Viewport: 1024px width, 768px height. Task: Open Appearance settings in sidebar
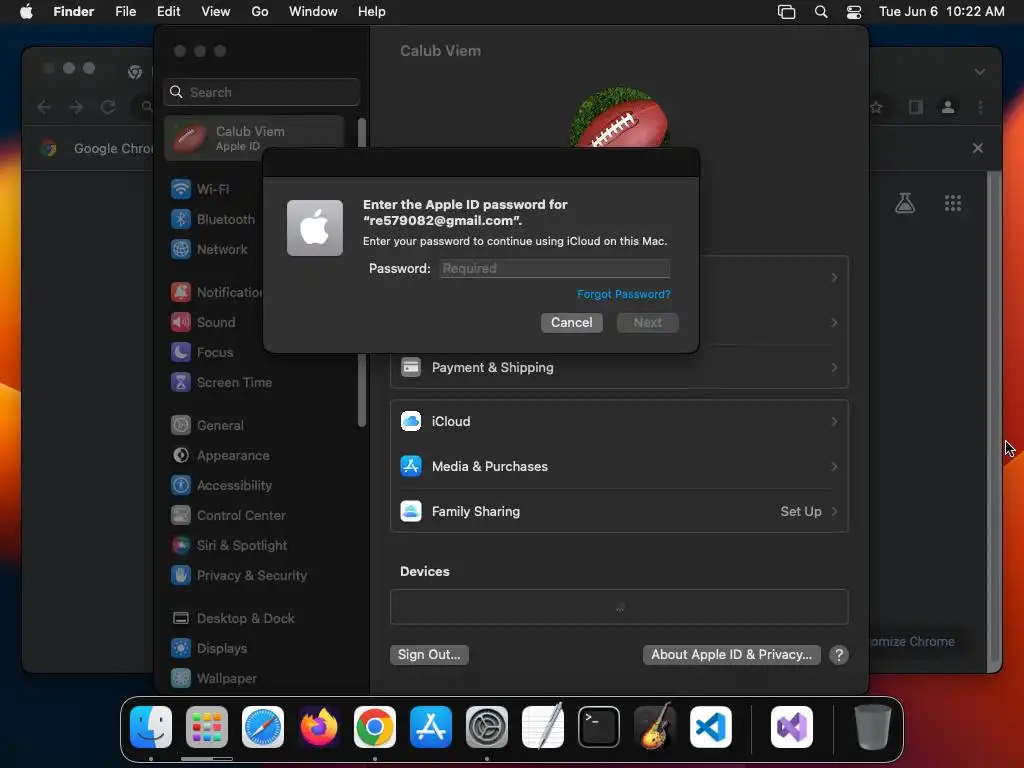[x=219, y=455]
